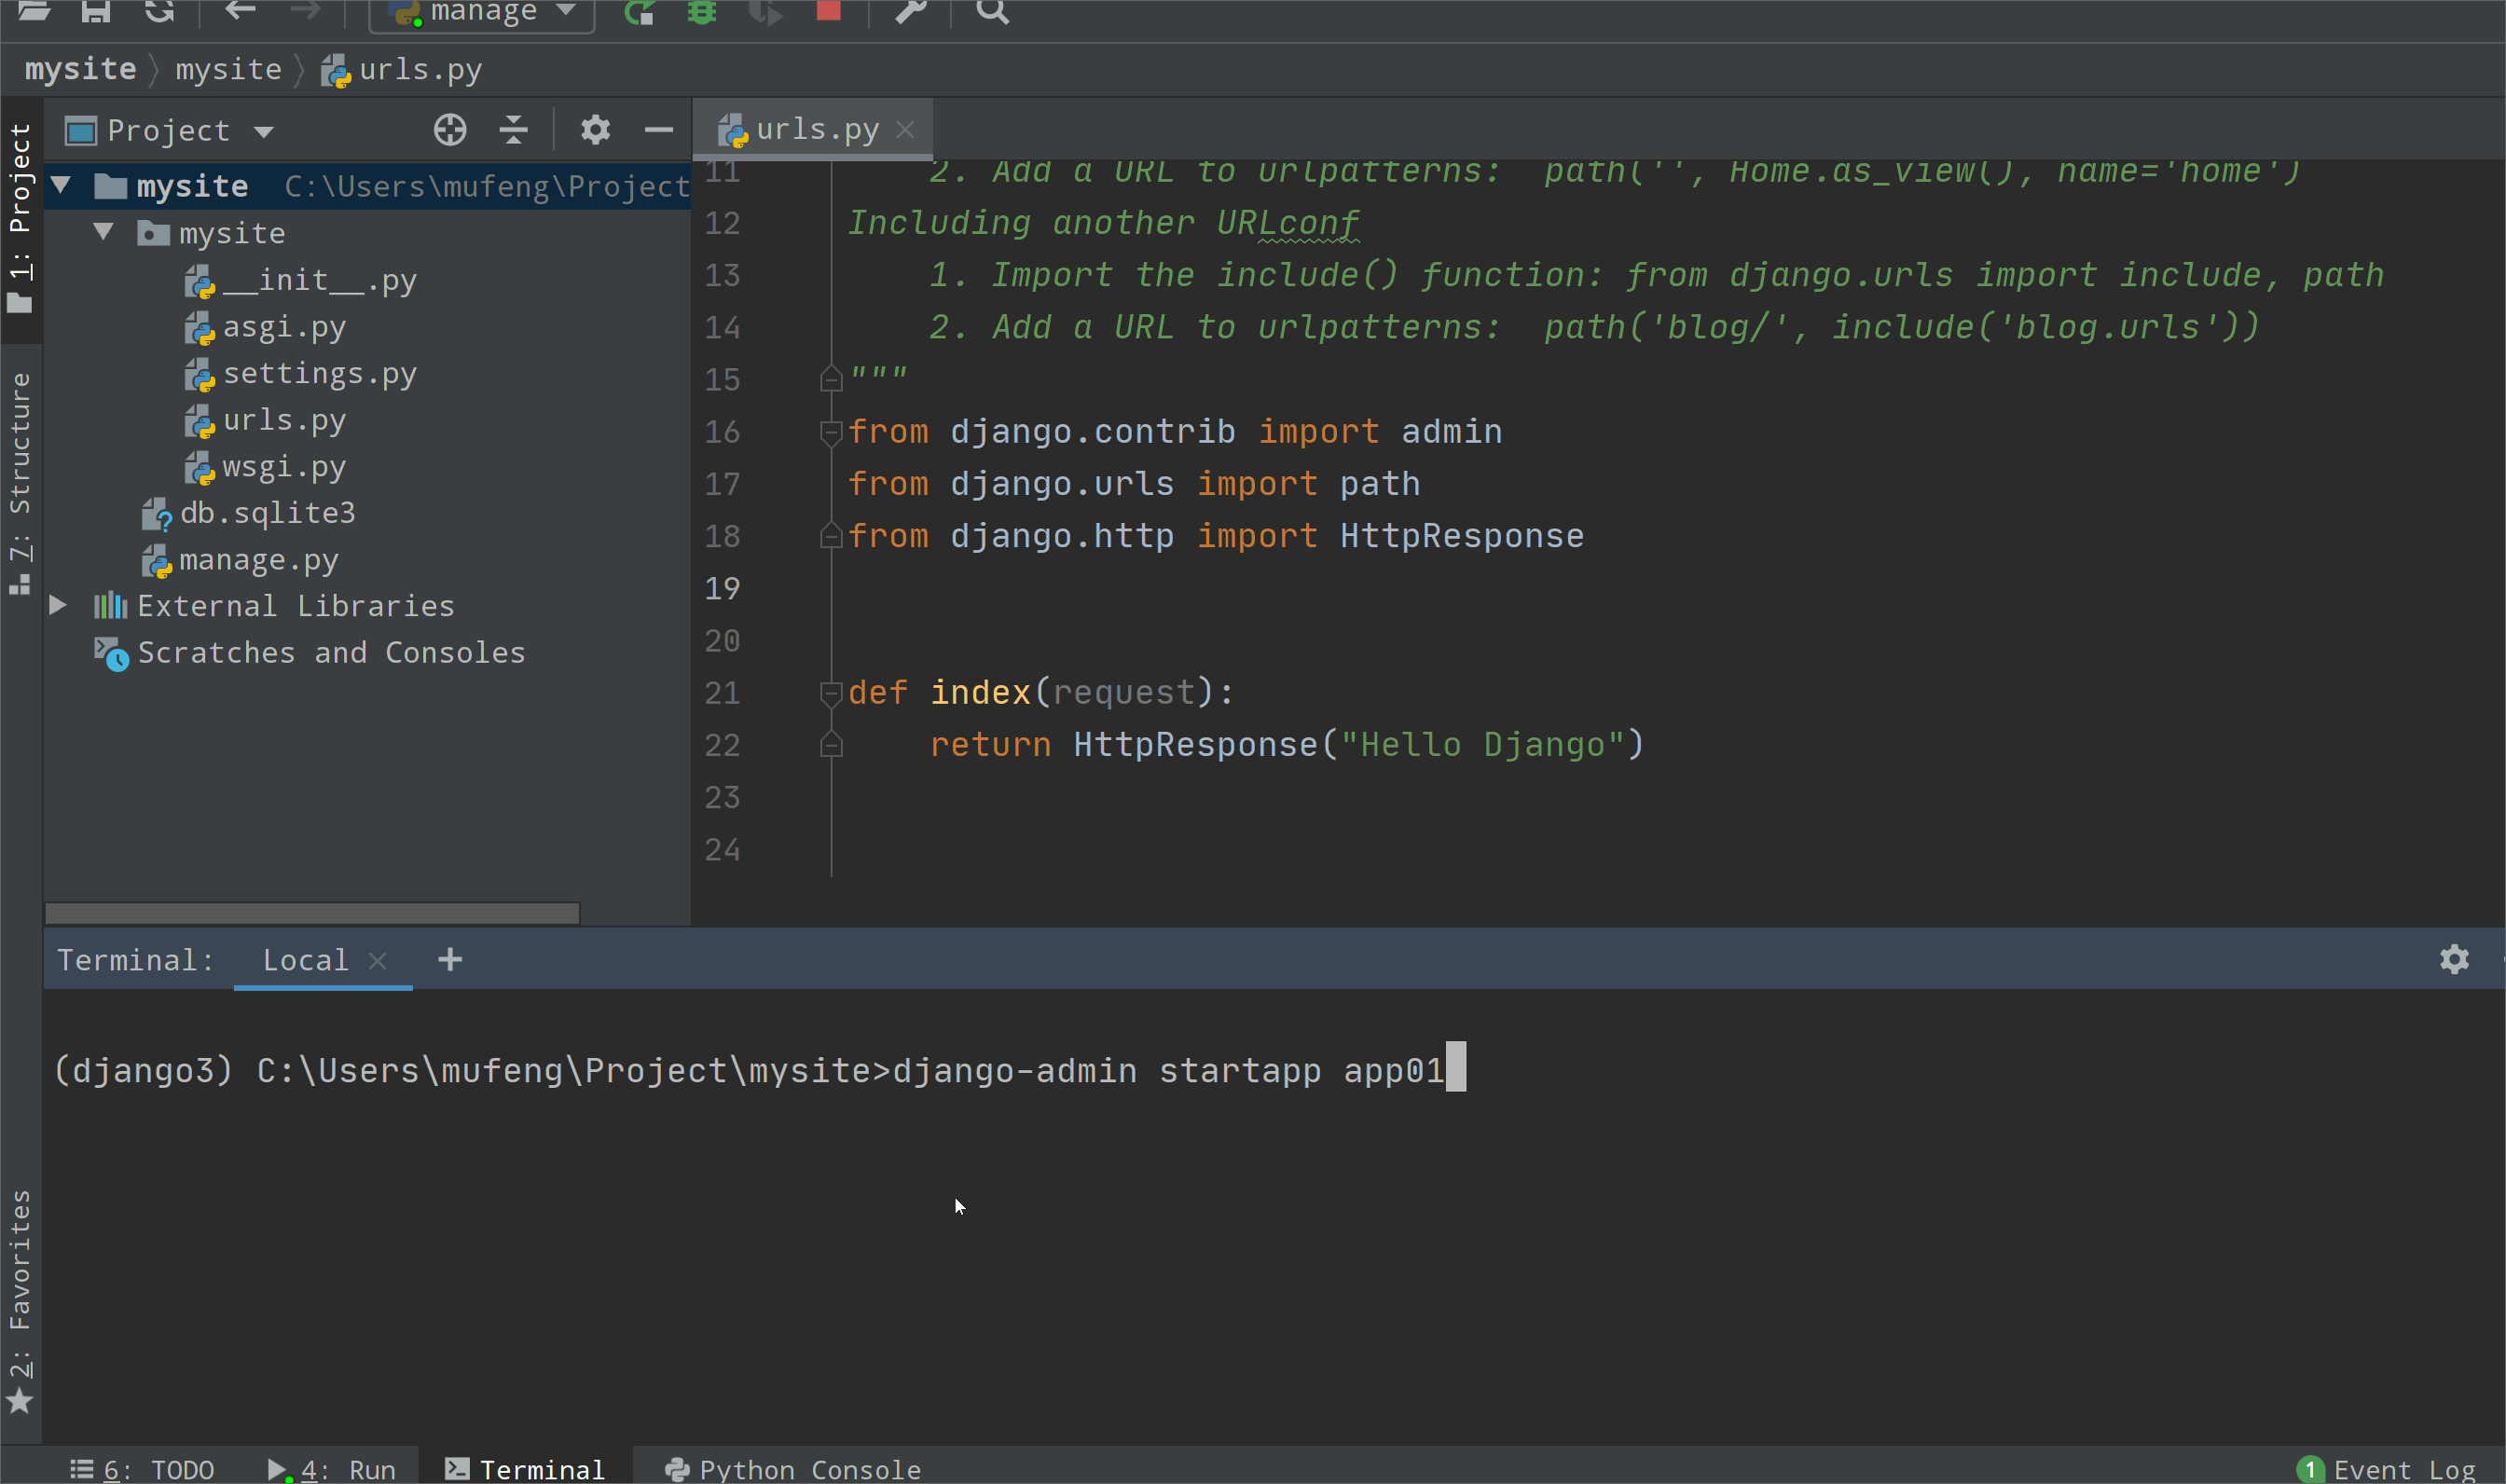Open the Event Log panel
Screen dimensions: 2506x1484
(x=2388, y=1469)
